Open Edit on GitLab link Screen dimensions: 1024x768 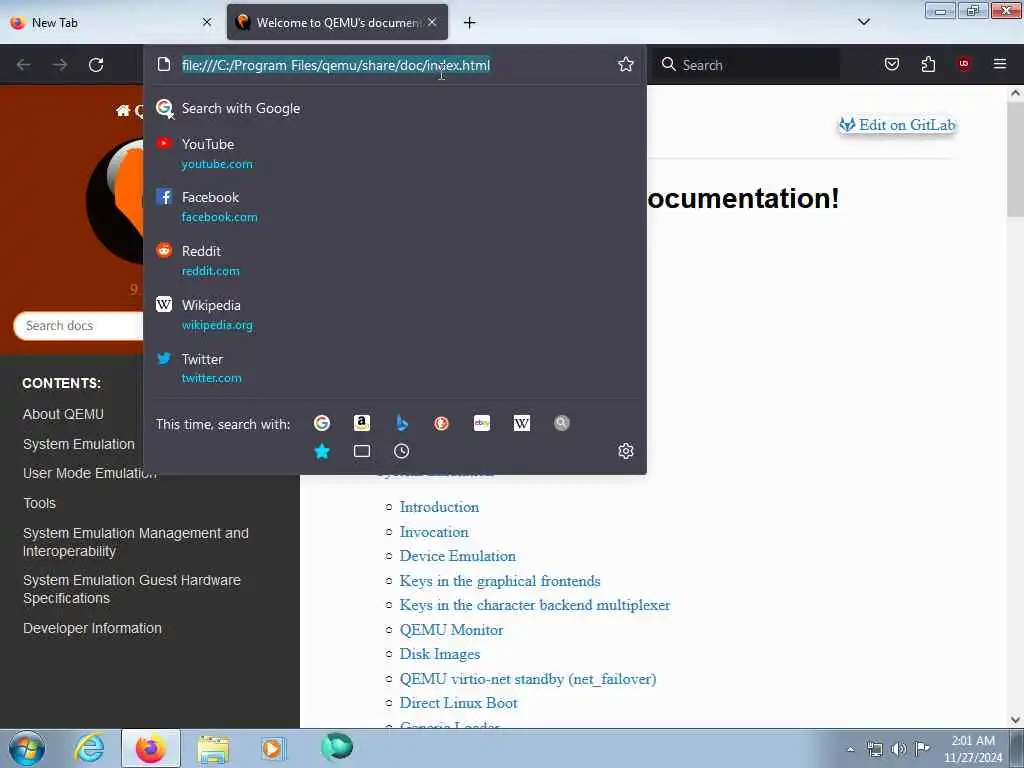tap(898, 125)
